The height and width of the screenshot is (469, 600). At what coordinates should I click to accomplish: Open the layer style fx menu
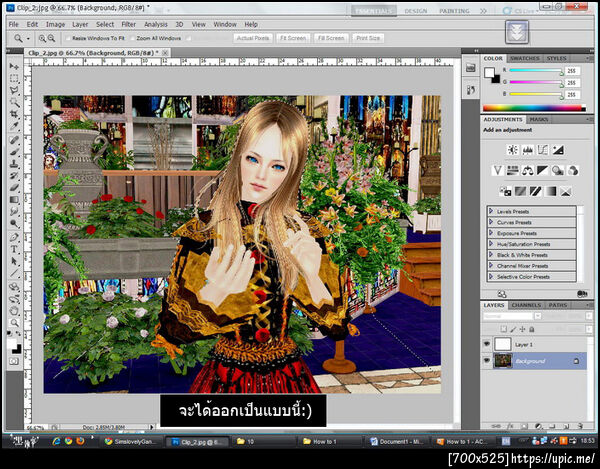tap(510, 426)
